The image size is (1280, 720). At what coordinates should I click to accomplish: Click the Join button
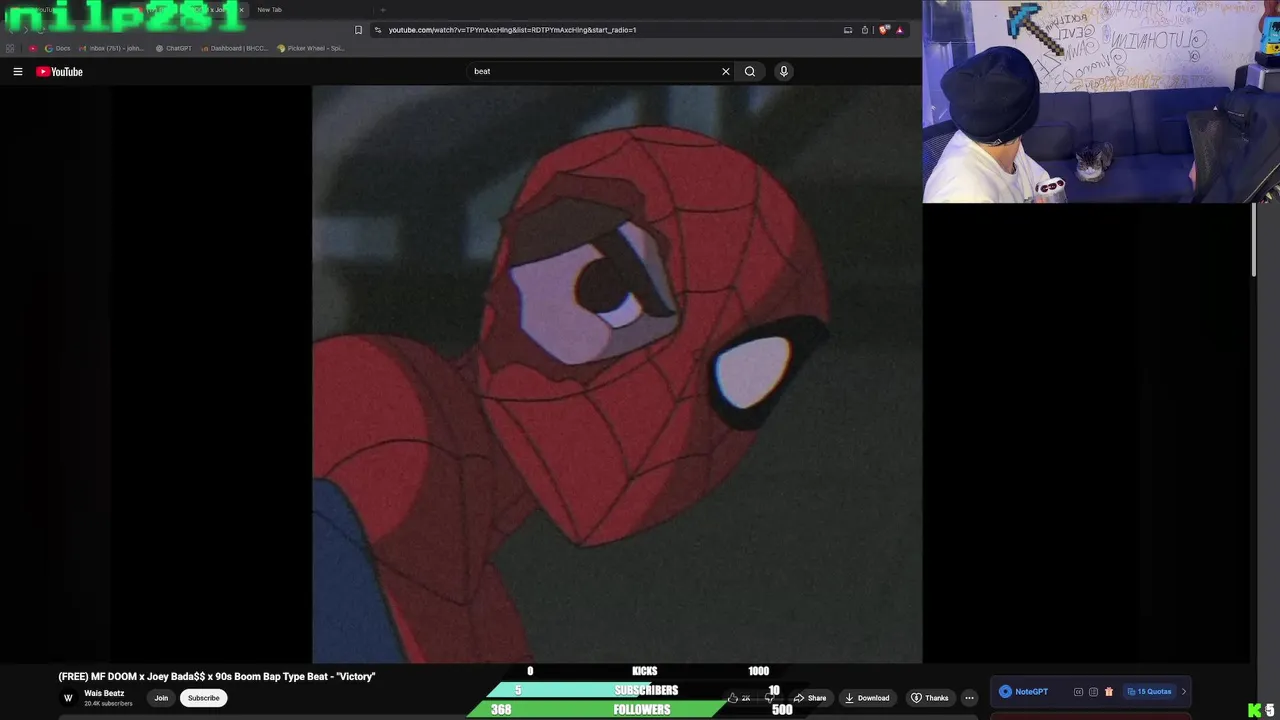tap(161, 698)
